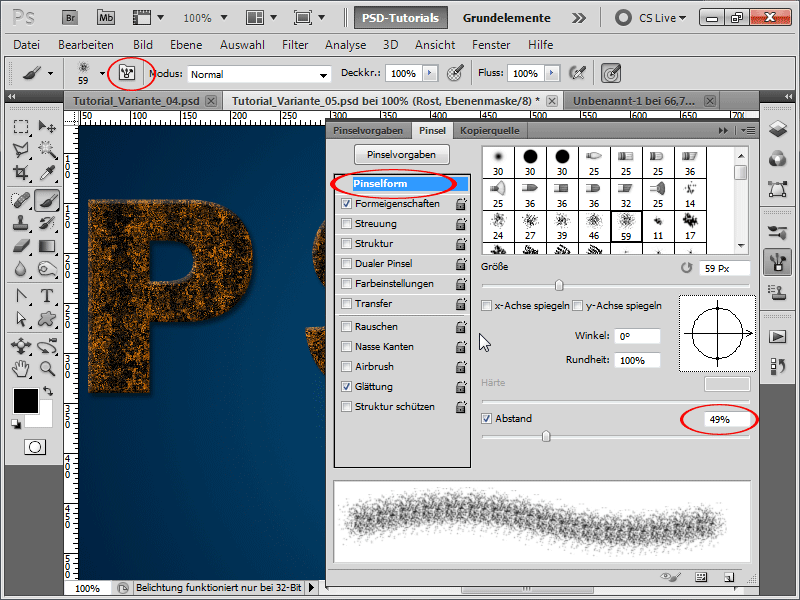800x600 pixels.
Task: Enable the Streuung checkbox
Action: (x=346, y=223)
